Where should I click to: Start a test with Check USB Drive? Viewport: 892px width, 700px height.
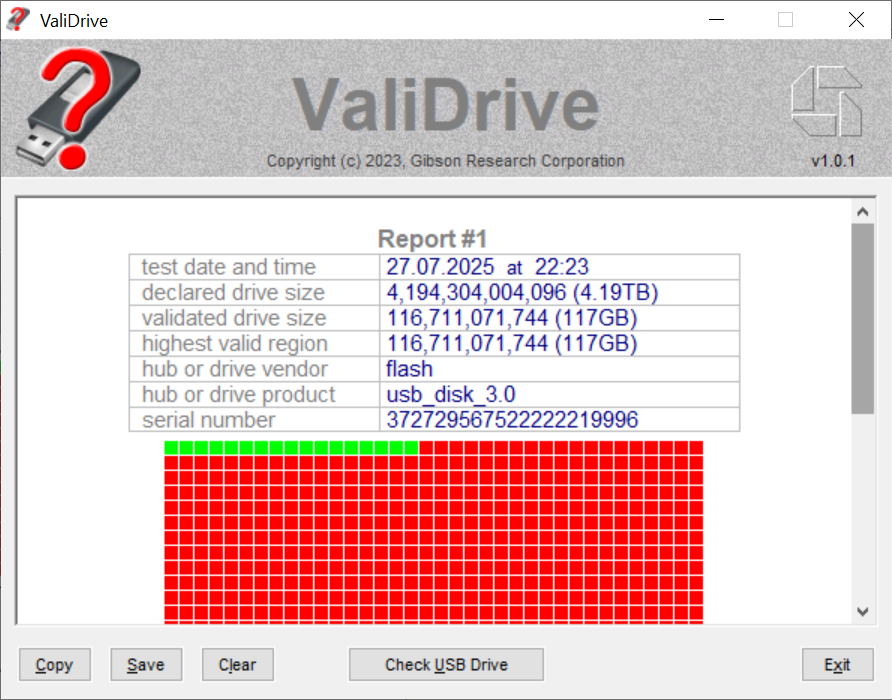(446, 664)
